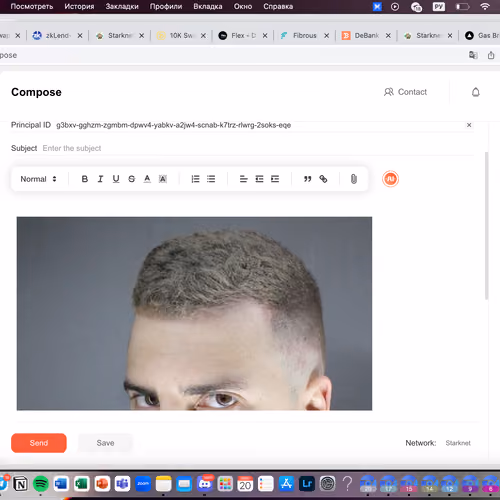
Task: Click the share icon in address bar
Action: [491, 55]
